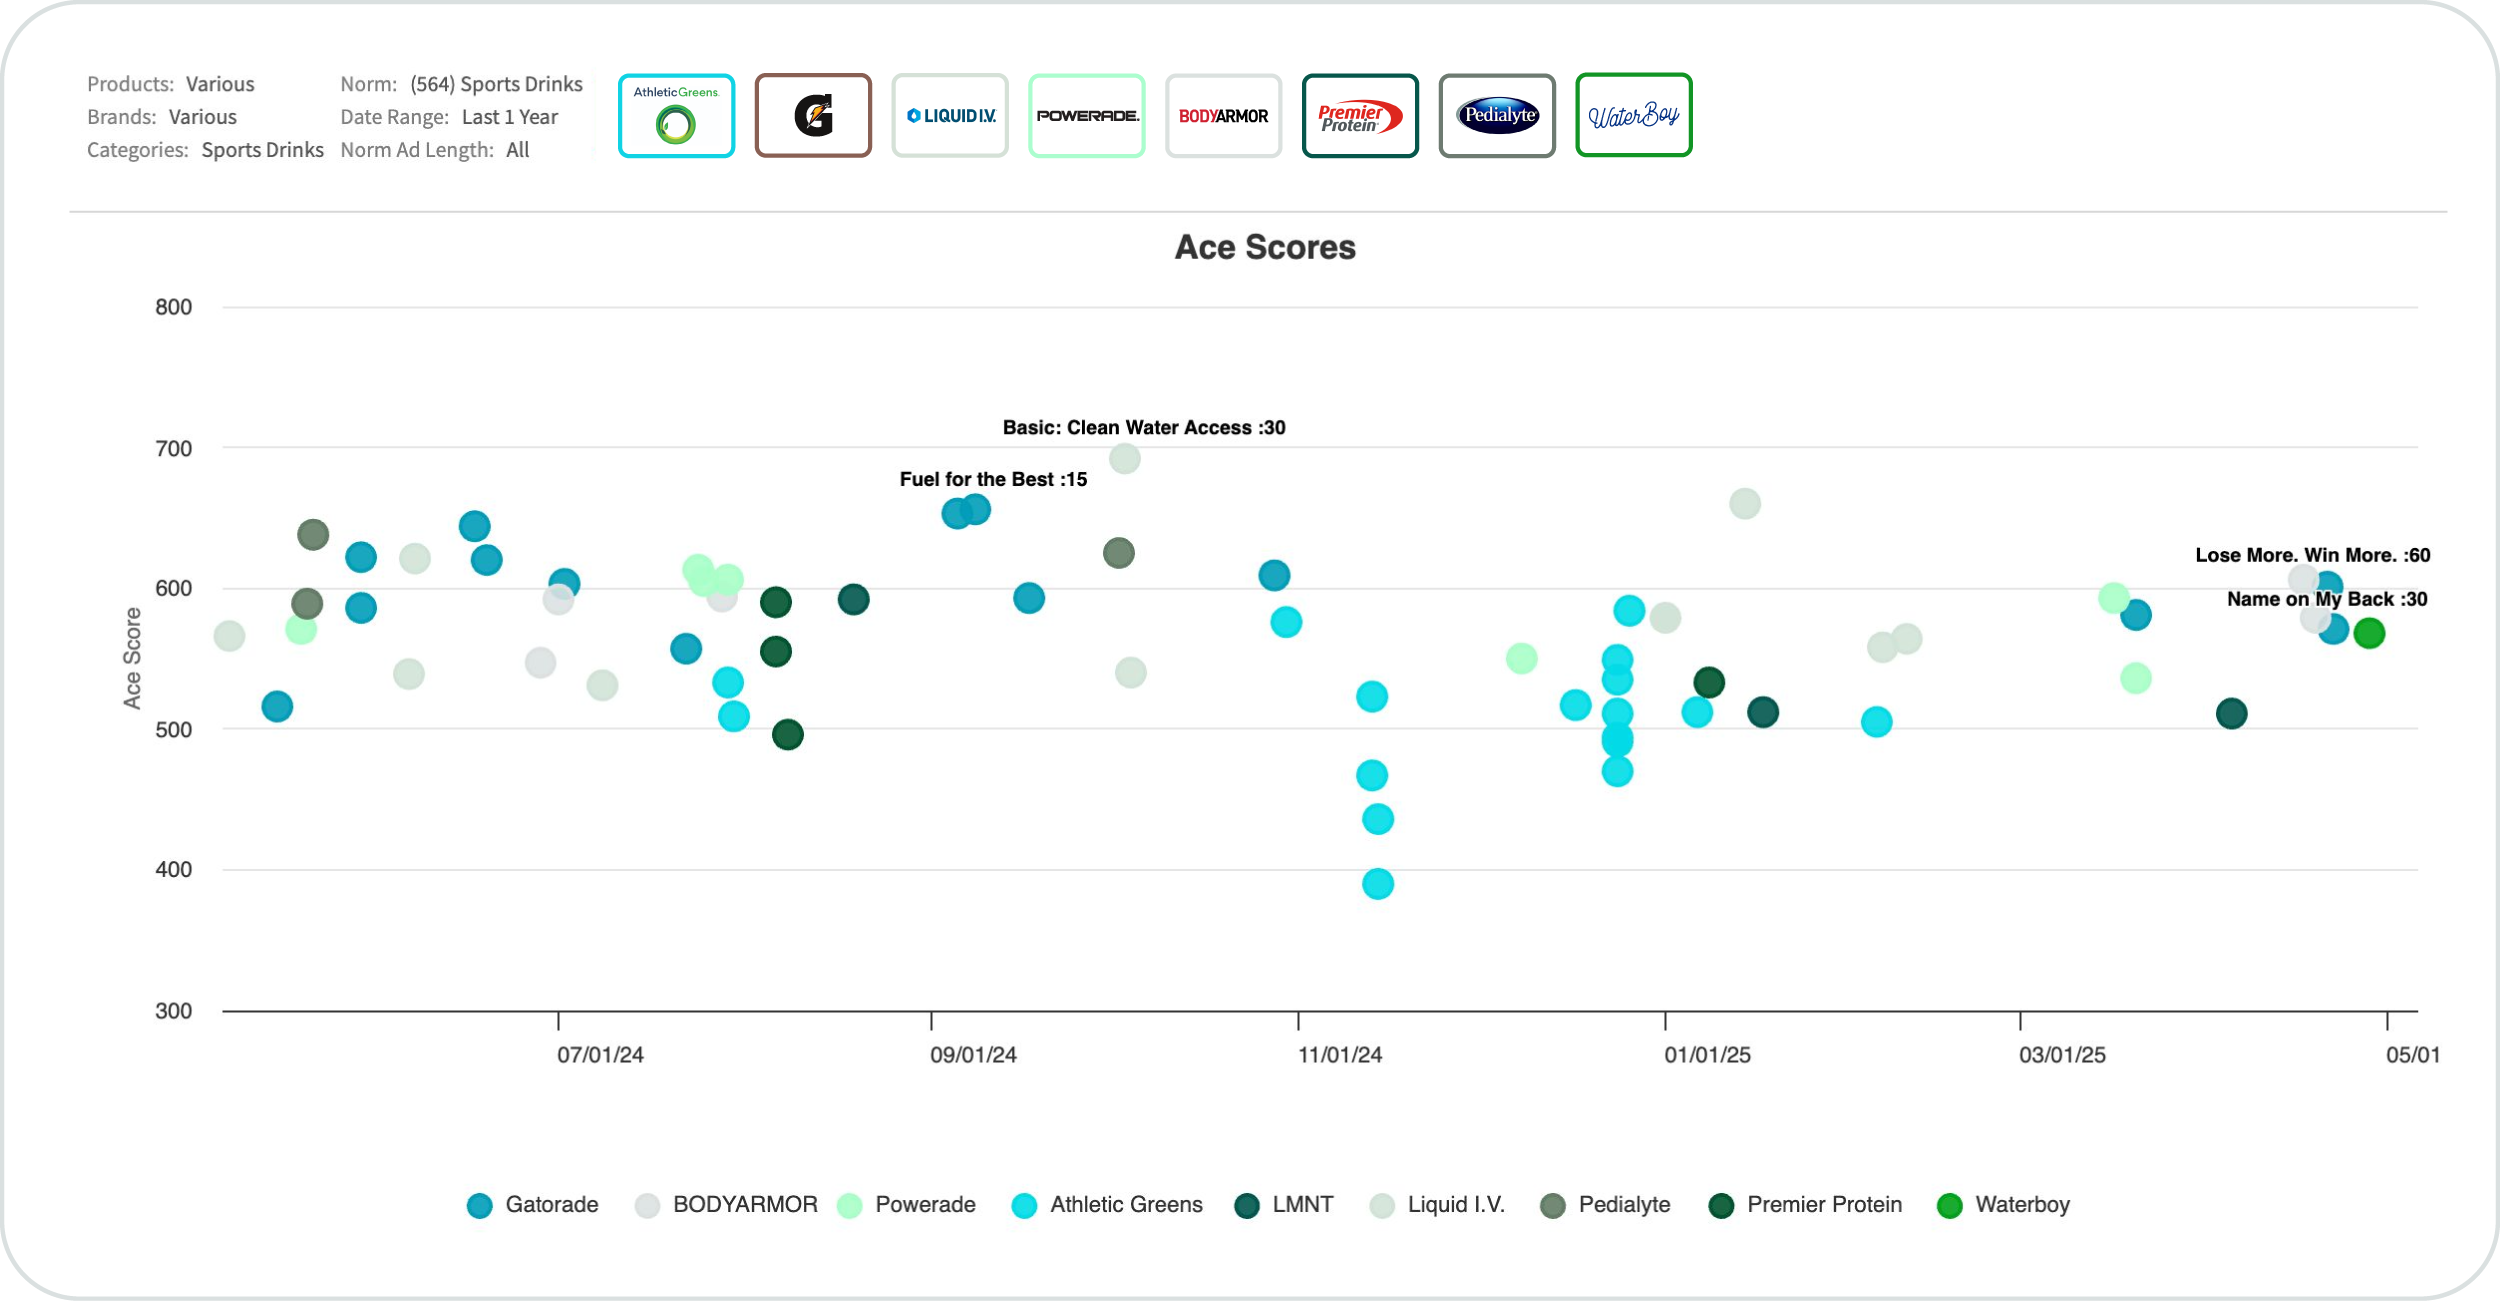Select the Athletic Greens brand logo tile
2500x1301 pixels.
pyautogui.click(x=676, y=115)
